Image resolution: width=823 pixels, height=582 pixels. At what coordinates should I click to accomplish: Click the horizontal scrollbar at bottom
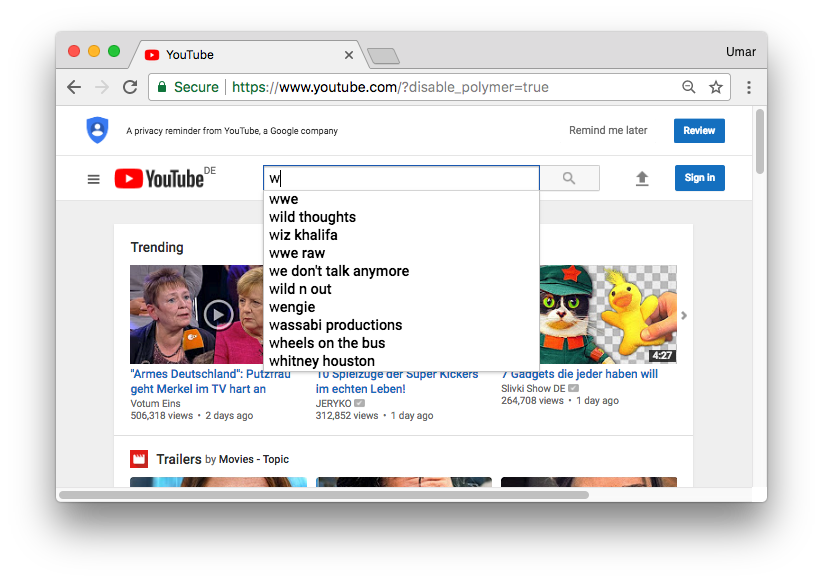[x=324, y=495]
